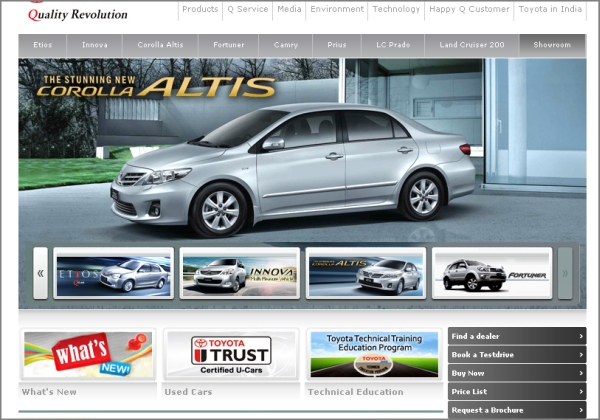The height and width of the screenshot is (420, 600).
Task: Open Toyota U Trust certified cars banner
Action: (x=231, y=355)
